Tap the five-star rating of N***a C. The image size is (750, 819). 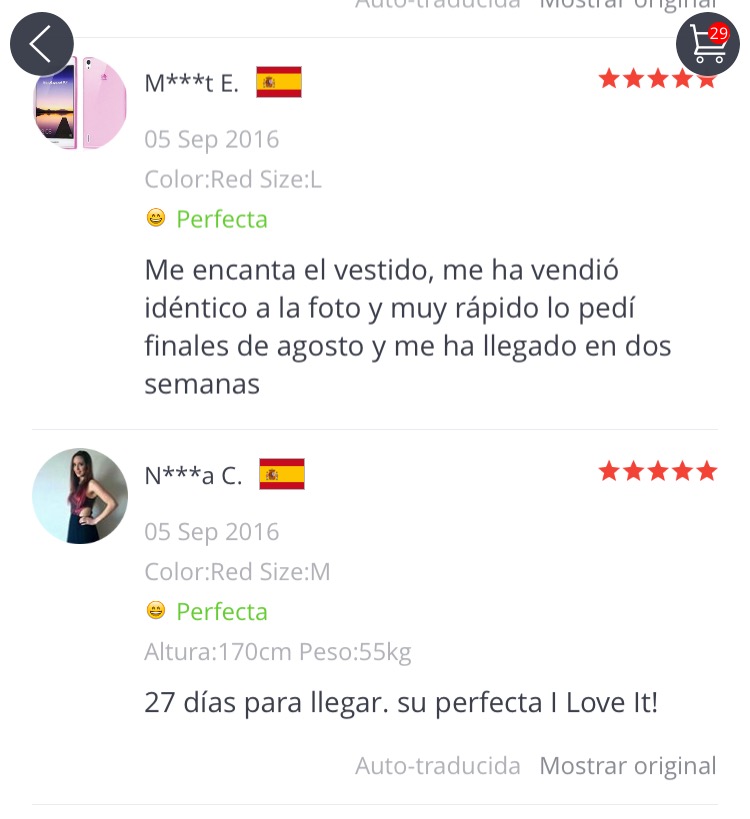click(658, 471)
